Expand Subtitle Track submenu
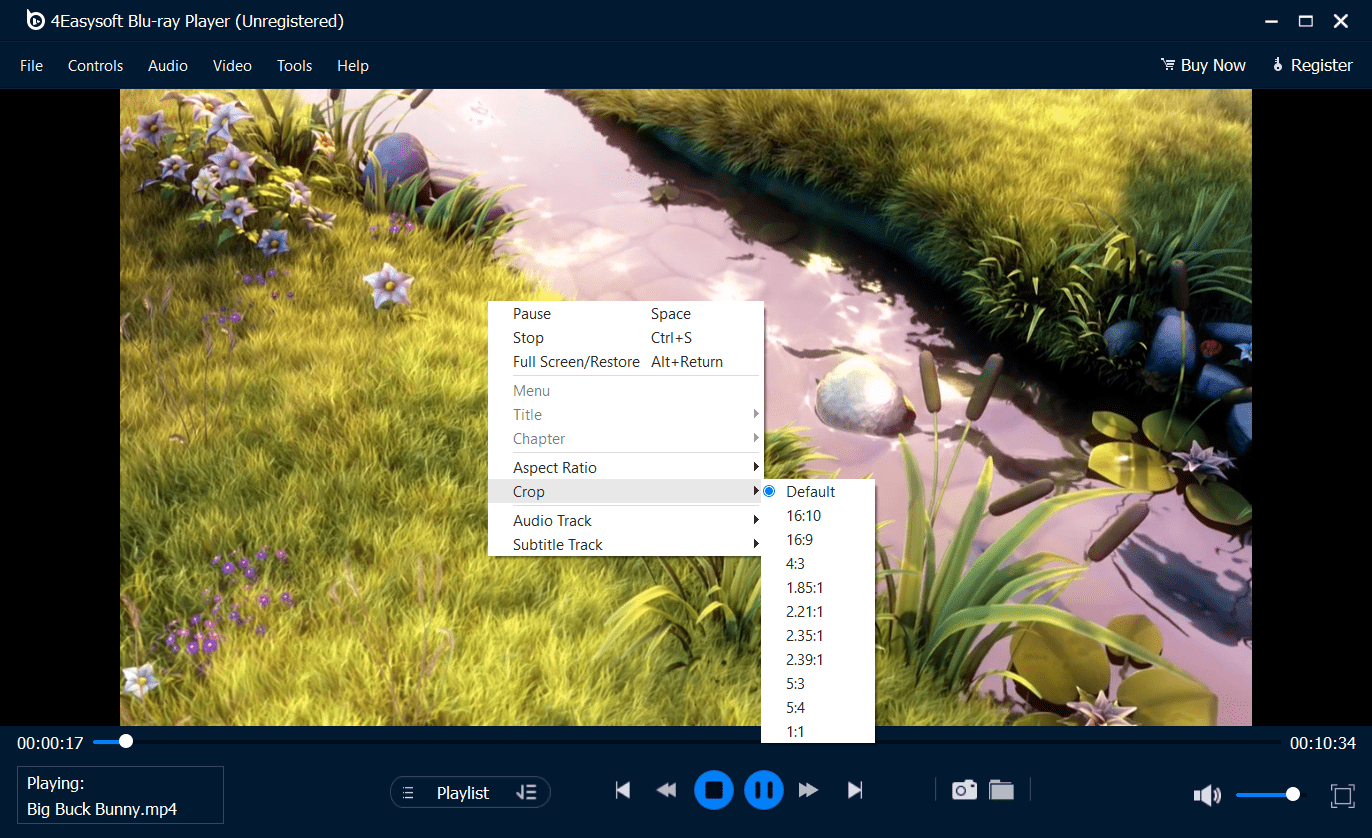The width and height of the screenshot is (1372, 838). tap(625, 544)
